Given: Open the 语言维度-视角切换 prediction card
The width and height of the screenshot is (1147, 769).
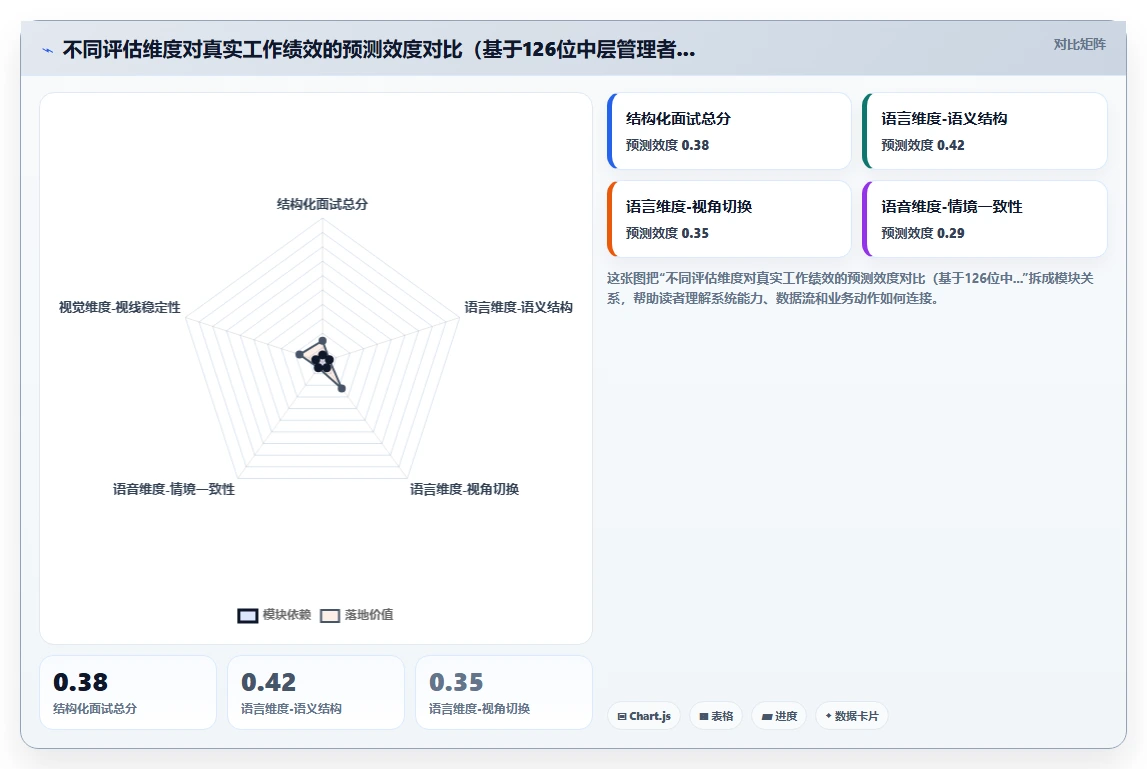Looking at the screenshot, I should pos(729,219).
